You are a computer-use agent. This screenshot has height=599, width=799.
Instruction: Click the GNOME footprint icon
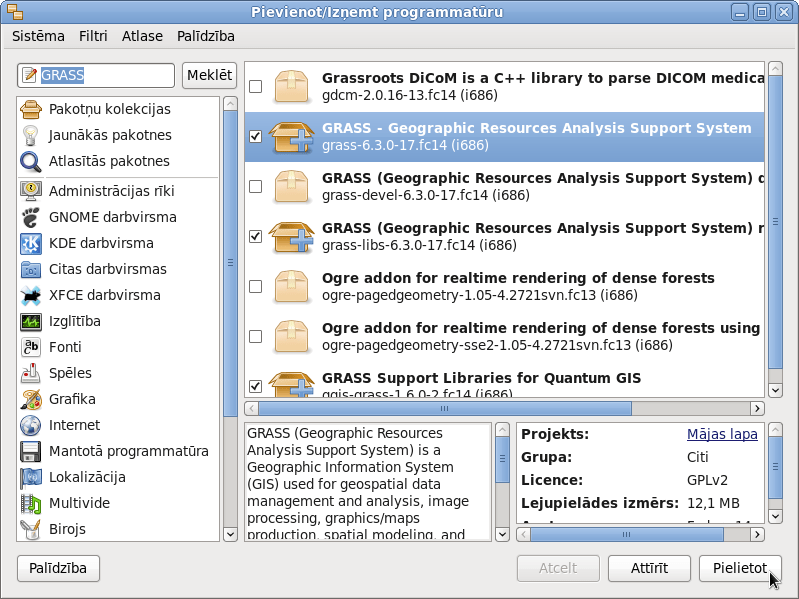(31, 217)
